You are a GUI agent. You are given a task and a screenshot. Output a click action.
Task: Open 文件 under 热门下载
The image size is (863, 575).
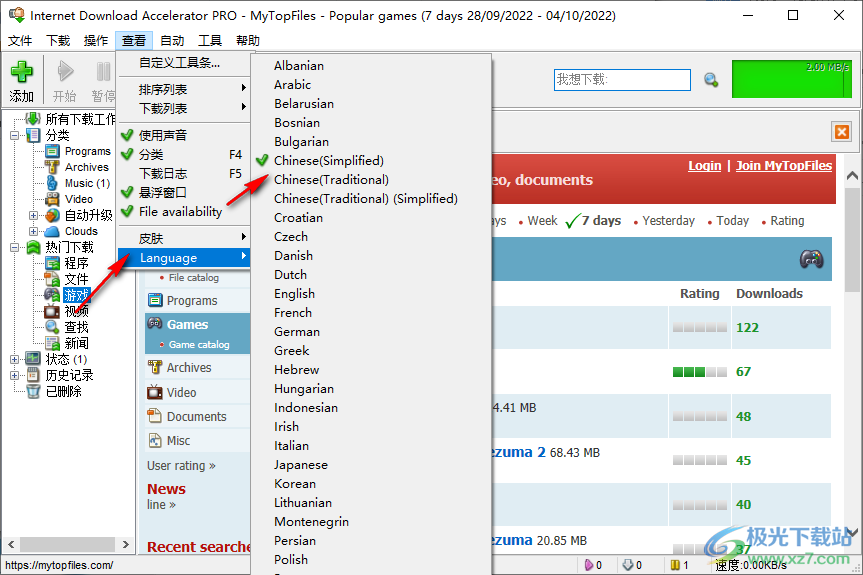click(76, 279)
